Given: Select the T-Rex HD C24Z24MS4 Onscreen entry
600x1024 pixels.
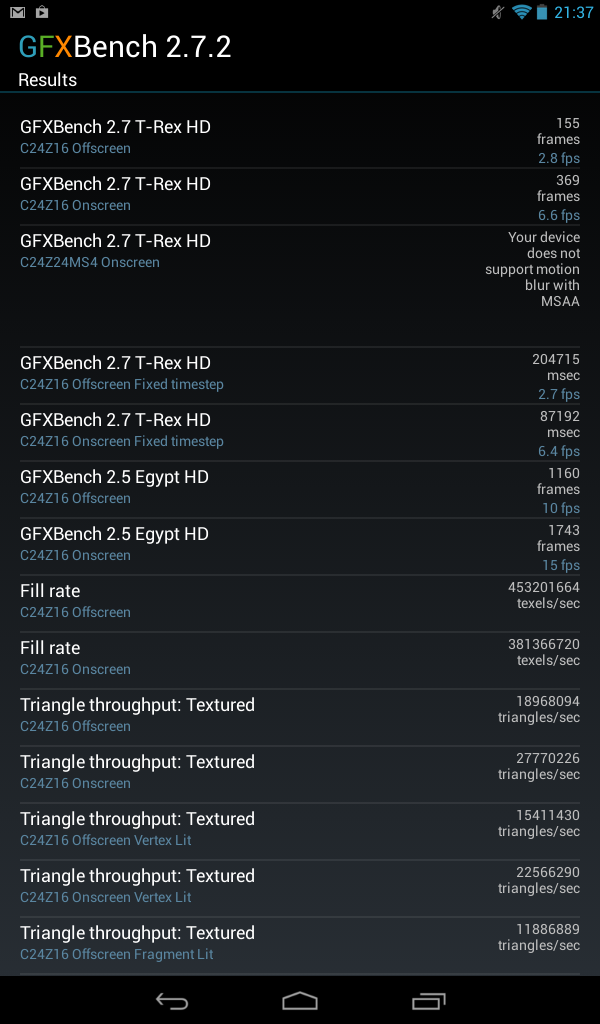Looking at the screenshot, I should pos(300,286).
